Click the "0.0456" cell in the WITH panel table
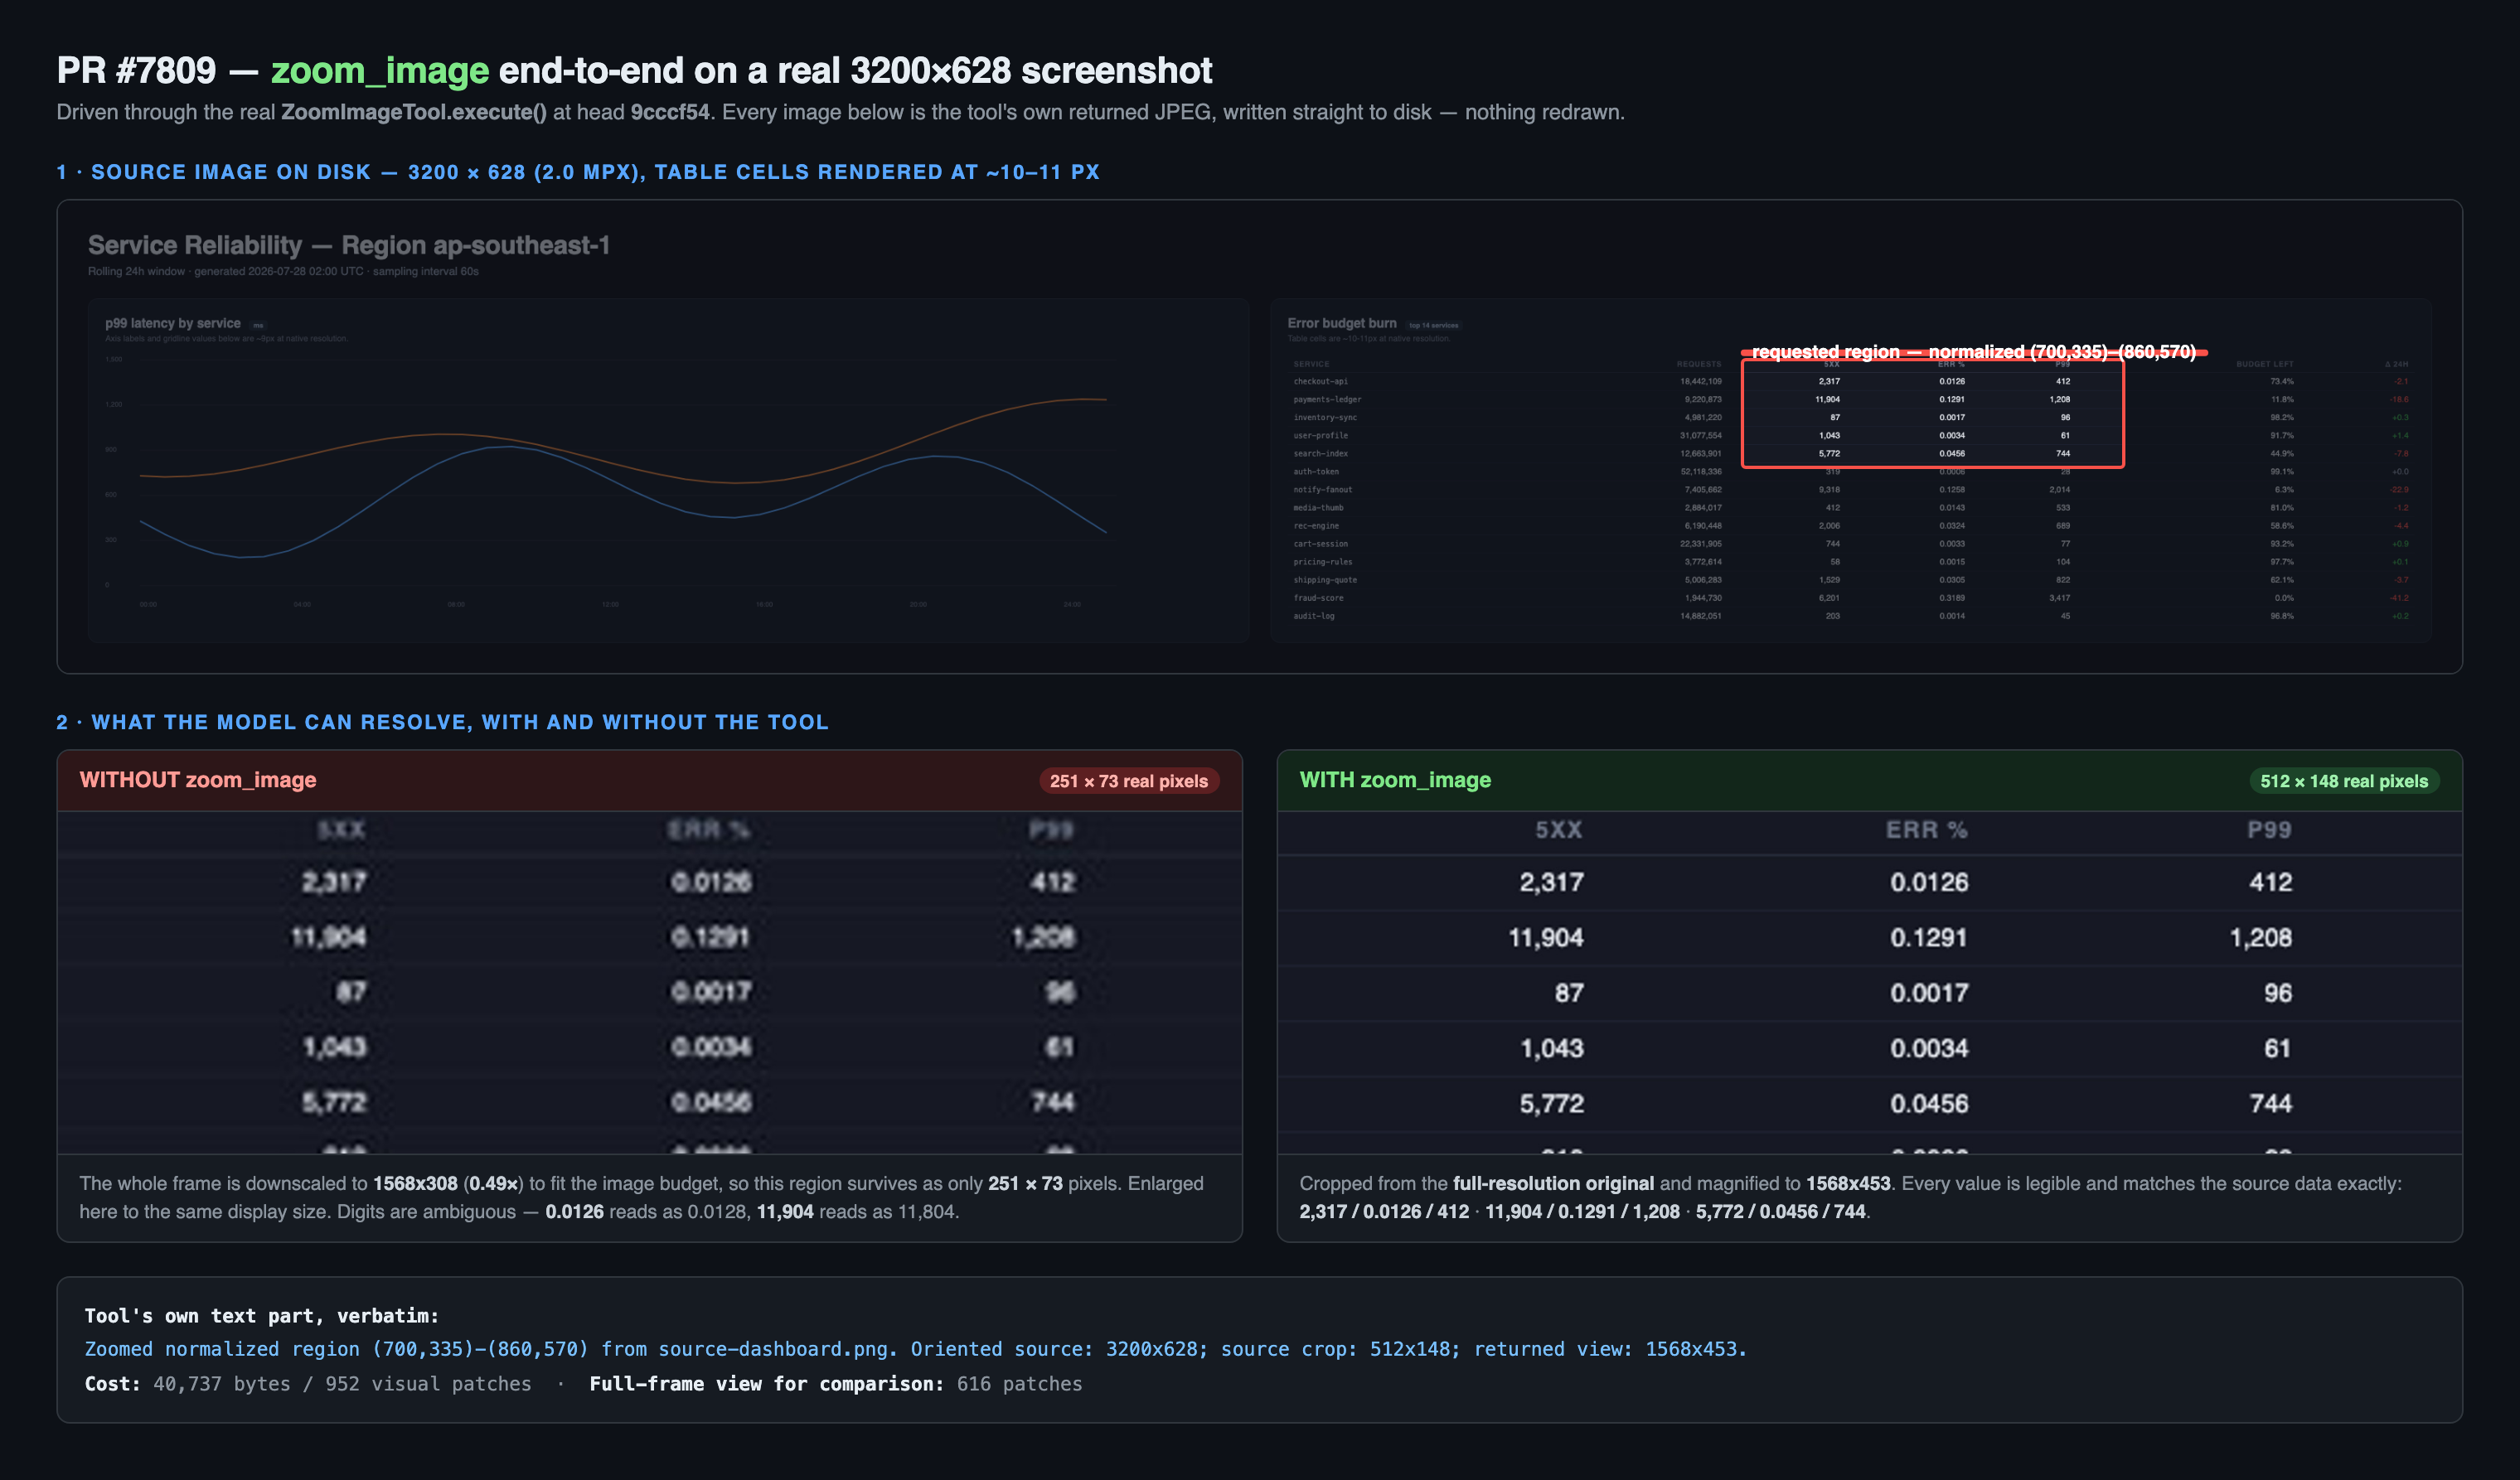The width and height of the screenshot is (2520, 1480). coord(1929,1103)
